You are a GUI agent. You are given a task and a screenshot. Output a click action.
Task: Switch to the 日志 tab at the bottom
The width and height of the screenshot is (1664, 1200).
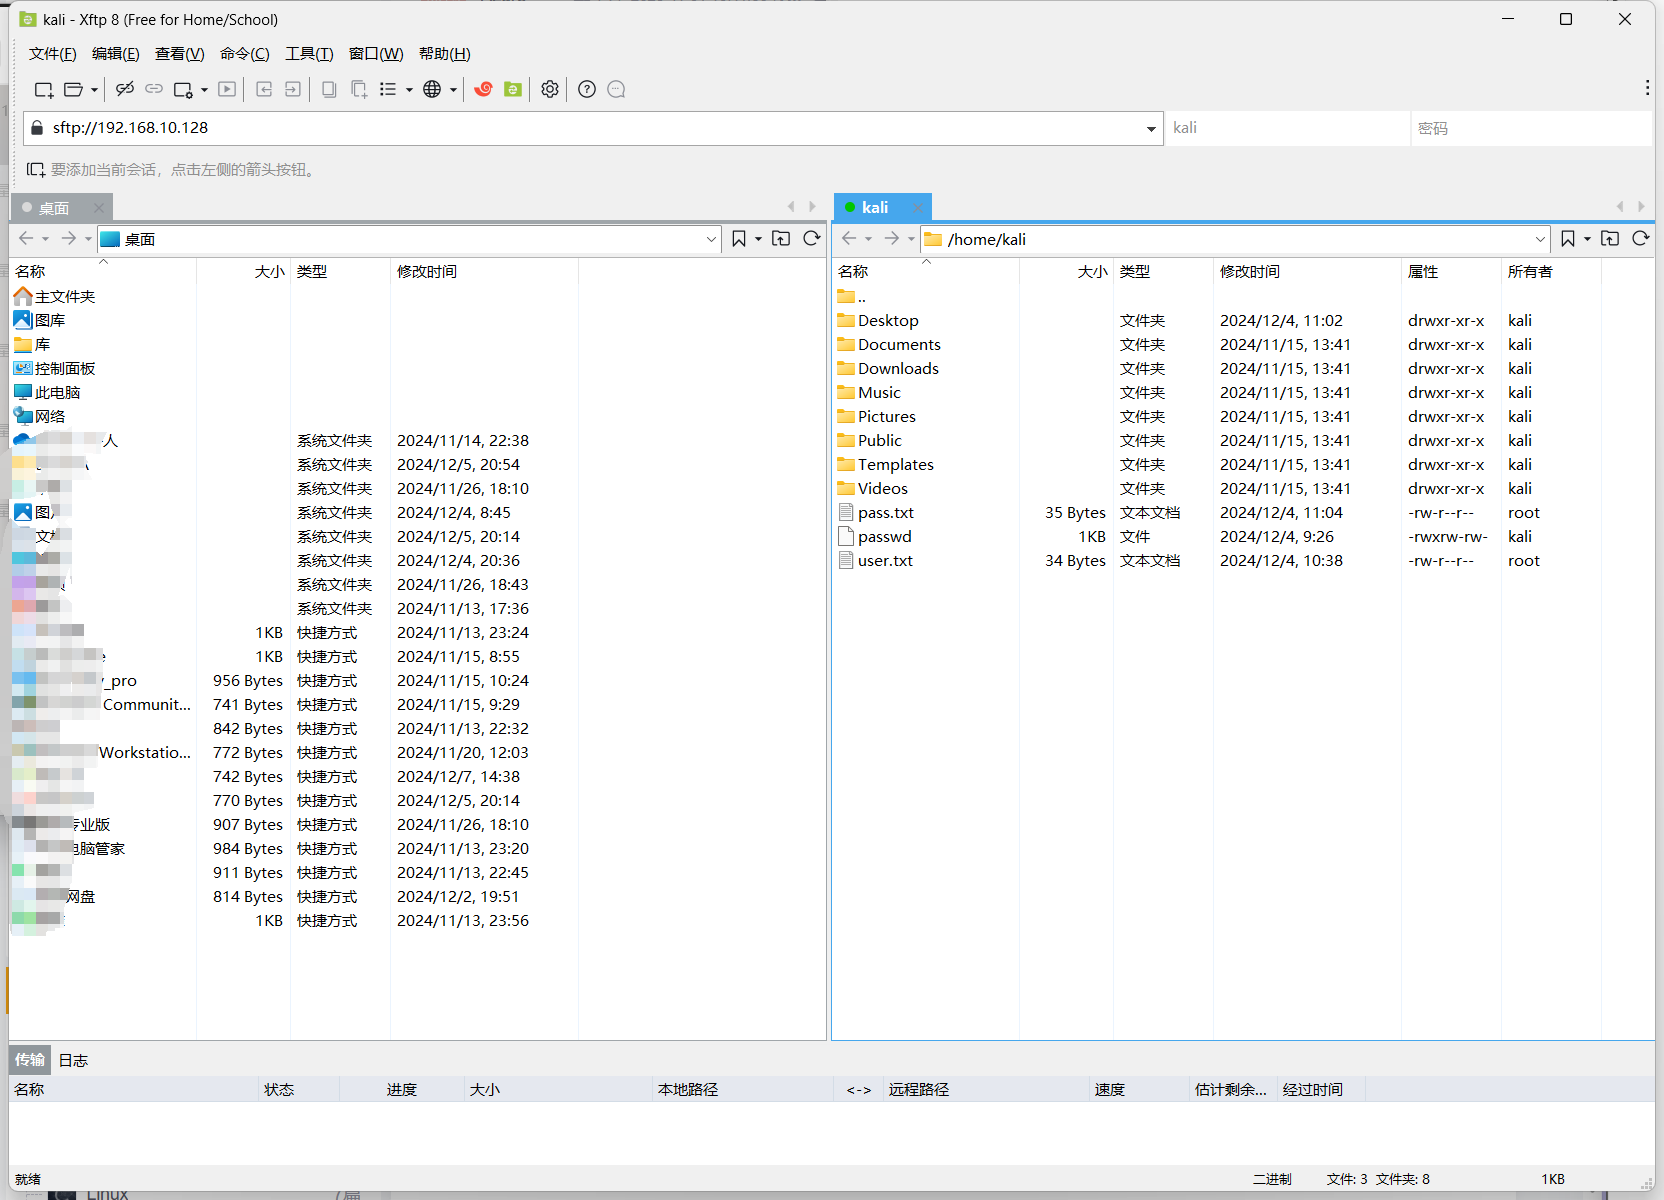pos(72,1060)
